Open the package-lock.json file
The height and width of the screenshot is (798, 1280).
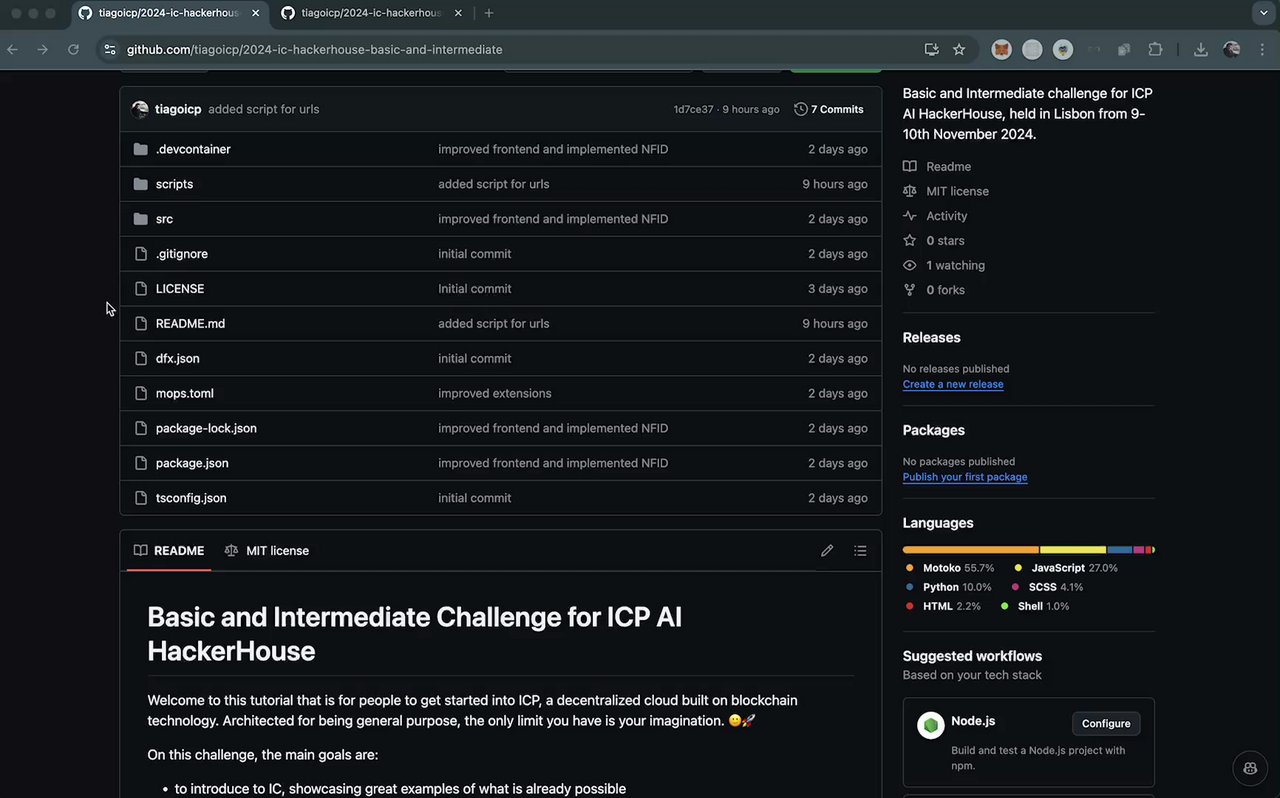click(x=206, y=428)
